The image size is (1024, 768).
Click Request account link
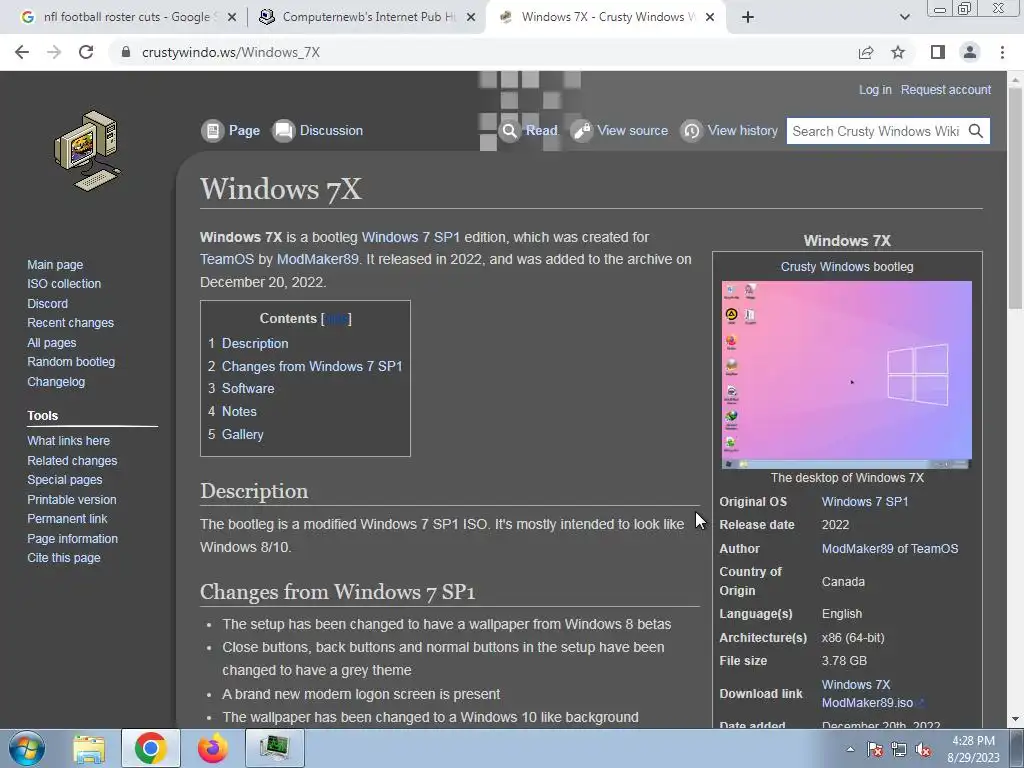coord(946,89)
